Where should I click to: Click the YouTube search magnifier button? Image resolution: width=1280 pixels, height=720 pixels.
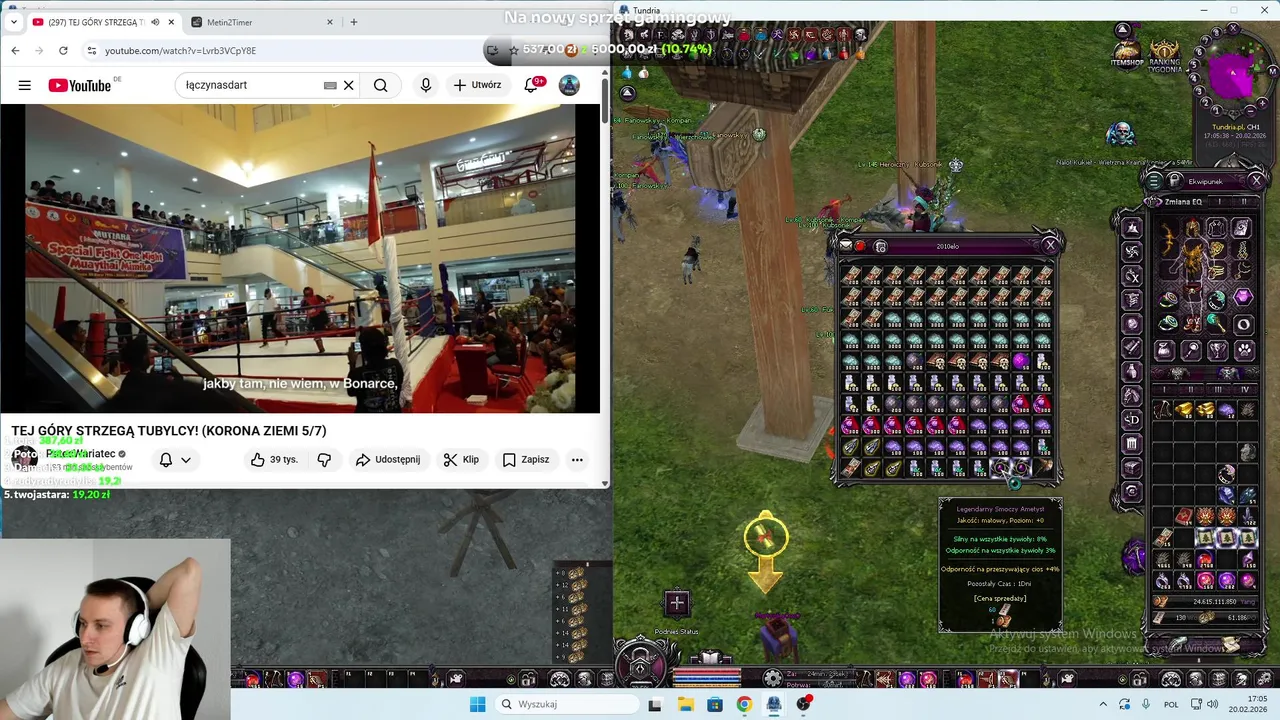click(x=381, y=85)
